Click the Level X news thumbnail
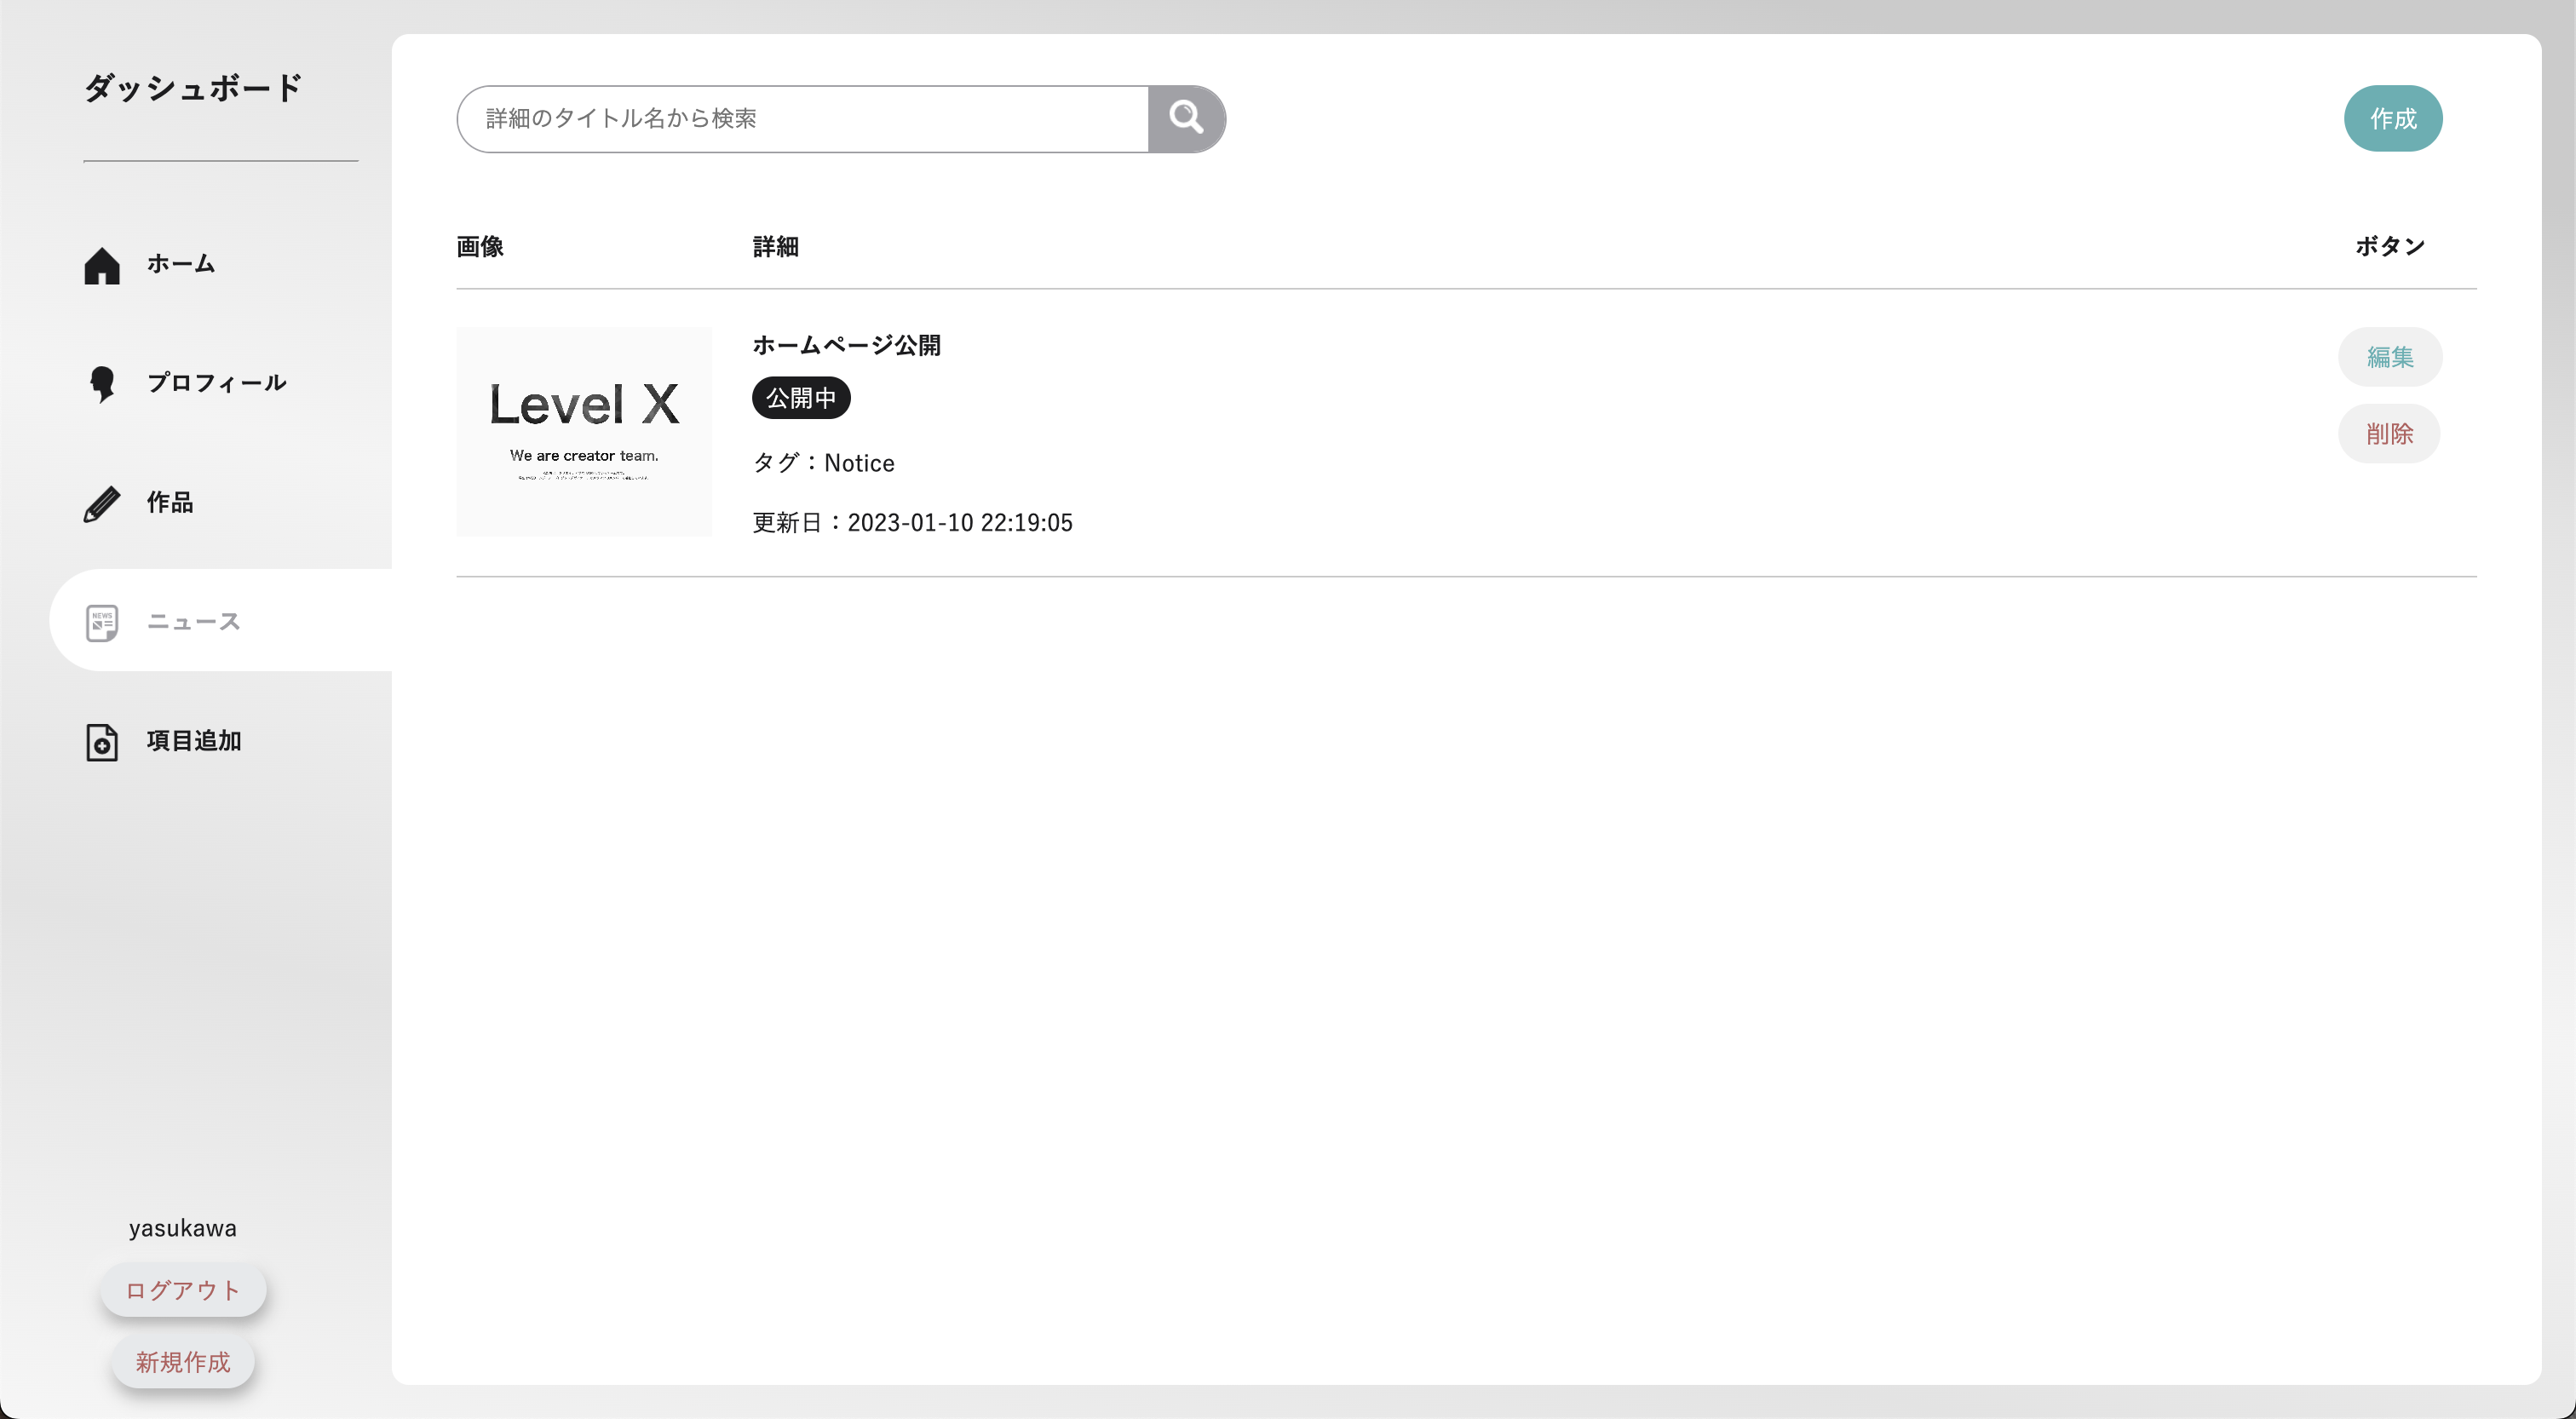Screen dimensions: 2576x1419 [584, 432]
